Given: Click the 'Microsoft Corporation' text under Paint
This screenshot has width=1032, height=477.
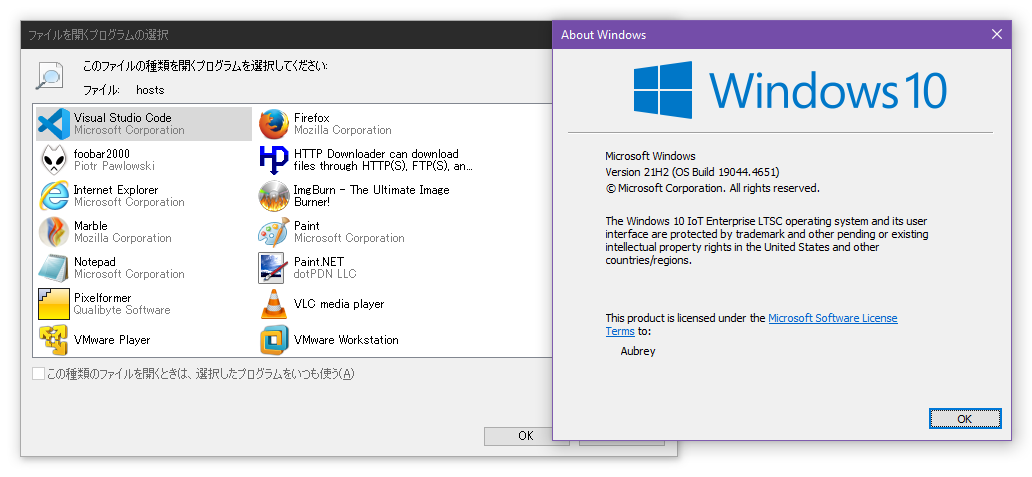Looking at the screenshot, I should coord(349,238).
